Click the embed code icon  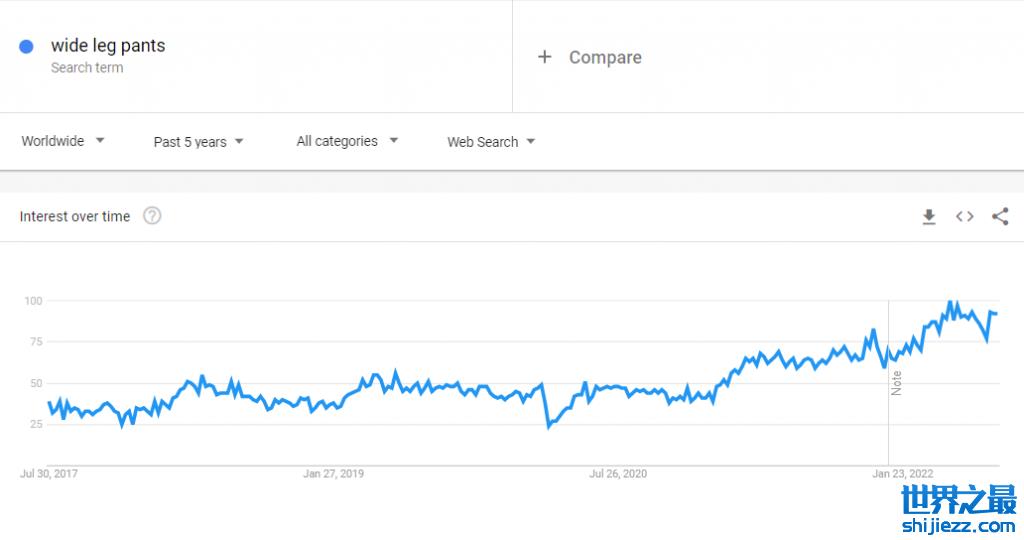pos(964,216)
